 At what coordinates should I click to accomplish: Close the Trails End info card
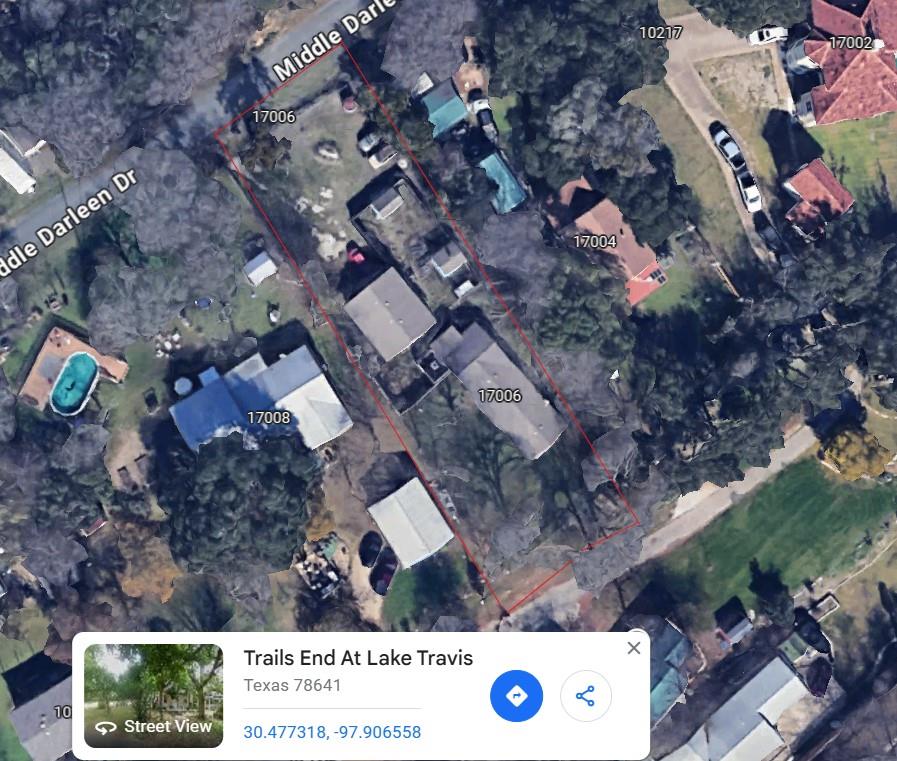point(633,648)
